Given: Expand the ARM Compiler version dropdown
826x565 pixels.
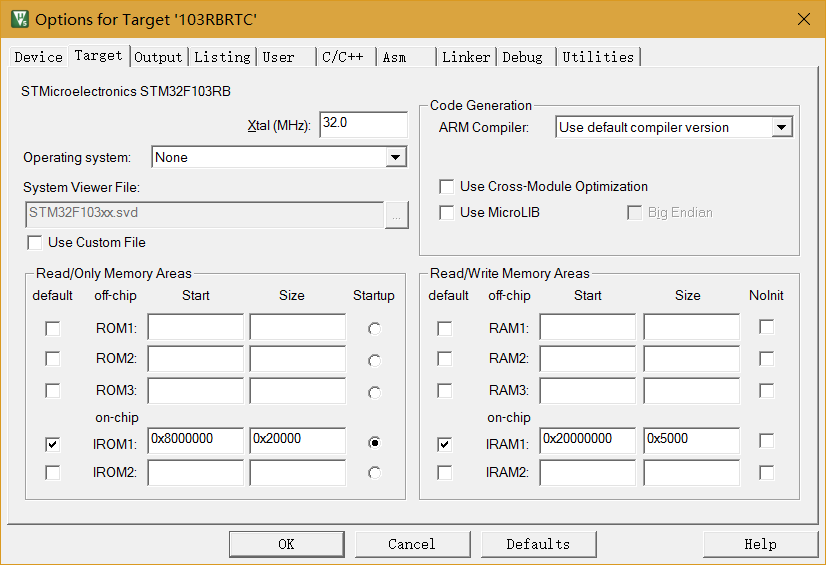Looking at the screenshot, I should pos(782,127).
